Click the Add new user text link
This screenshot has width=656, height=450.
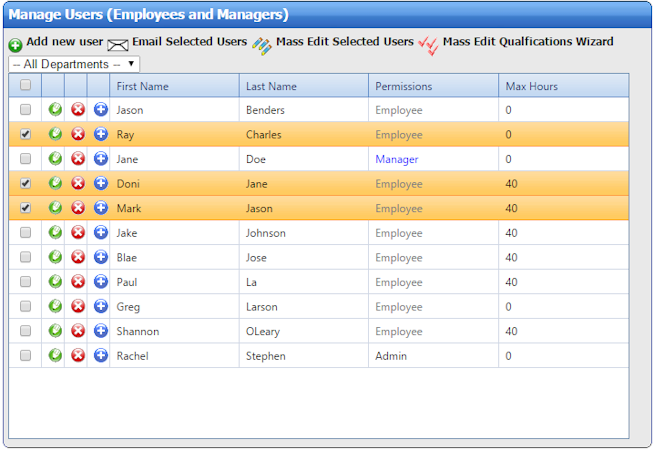pyautogui.click(x=64, y=42)
